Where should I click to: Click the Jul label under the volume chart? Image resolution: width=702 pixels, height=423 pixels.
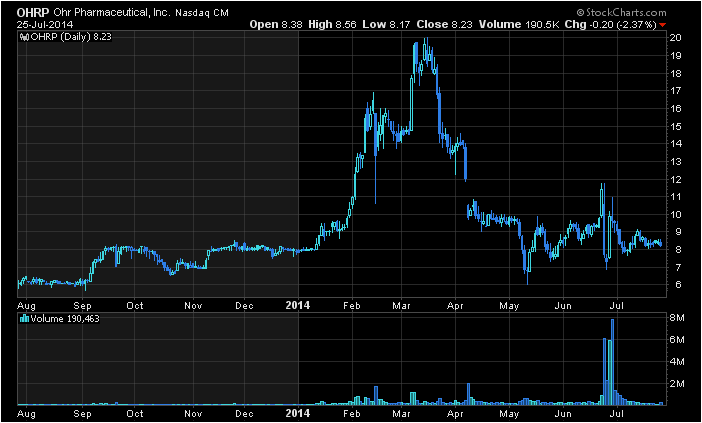pyautogui.click(x=618, y=414)
